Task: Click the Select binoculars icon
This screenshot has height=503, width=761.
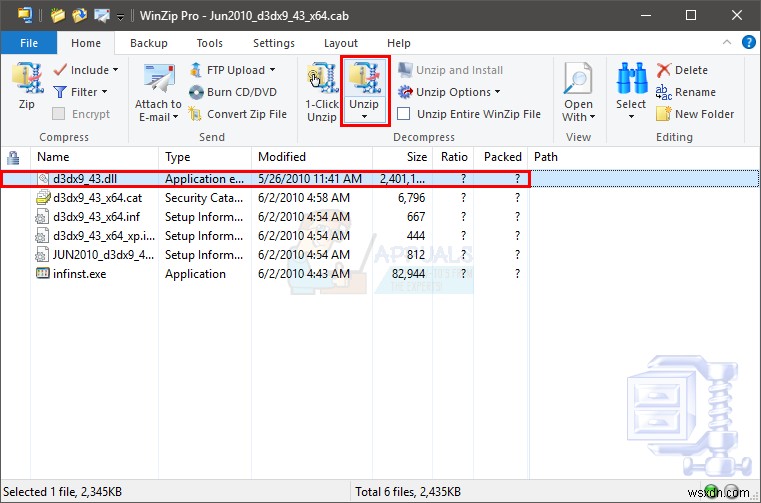Action: click(x=631, y=78)
